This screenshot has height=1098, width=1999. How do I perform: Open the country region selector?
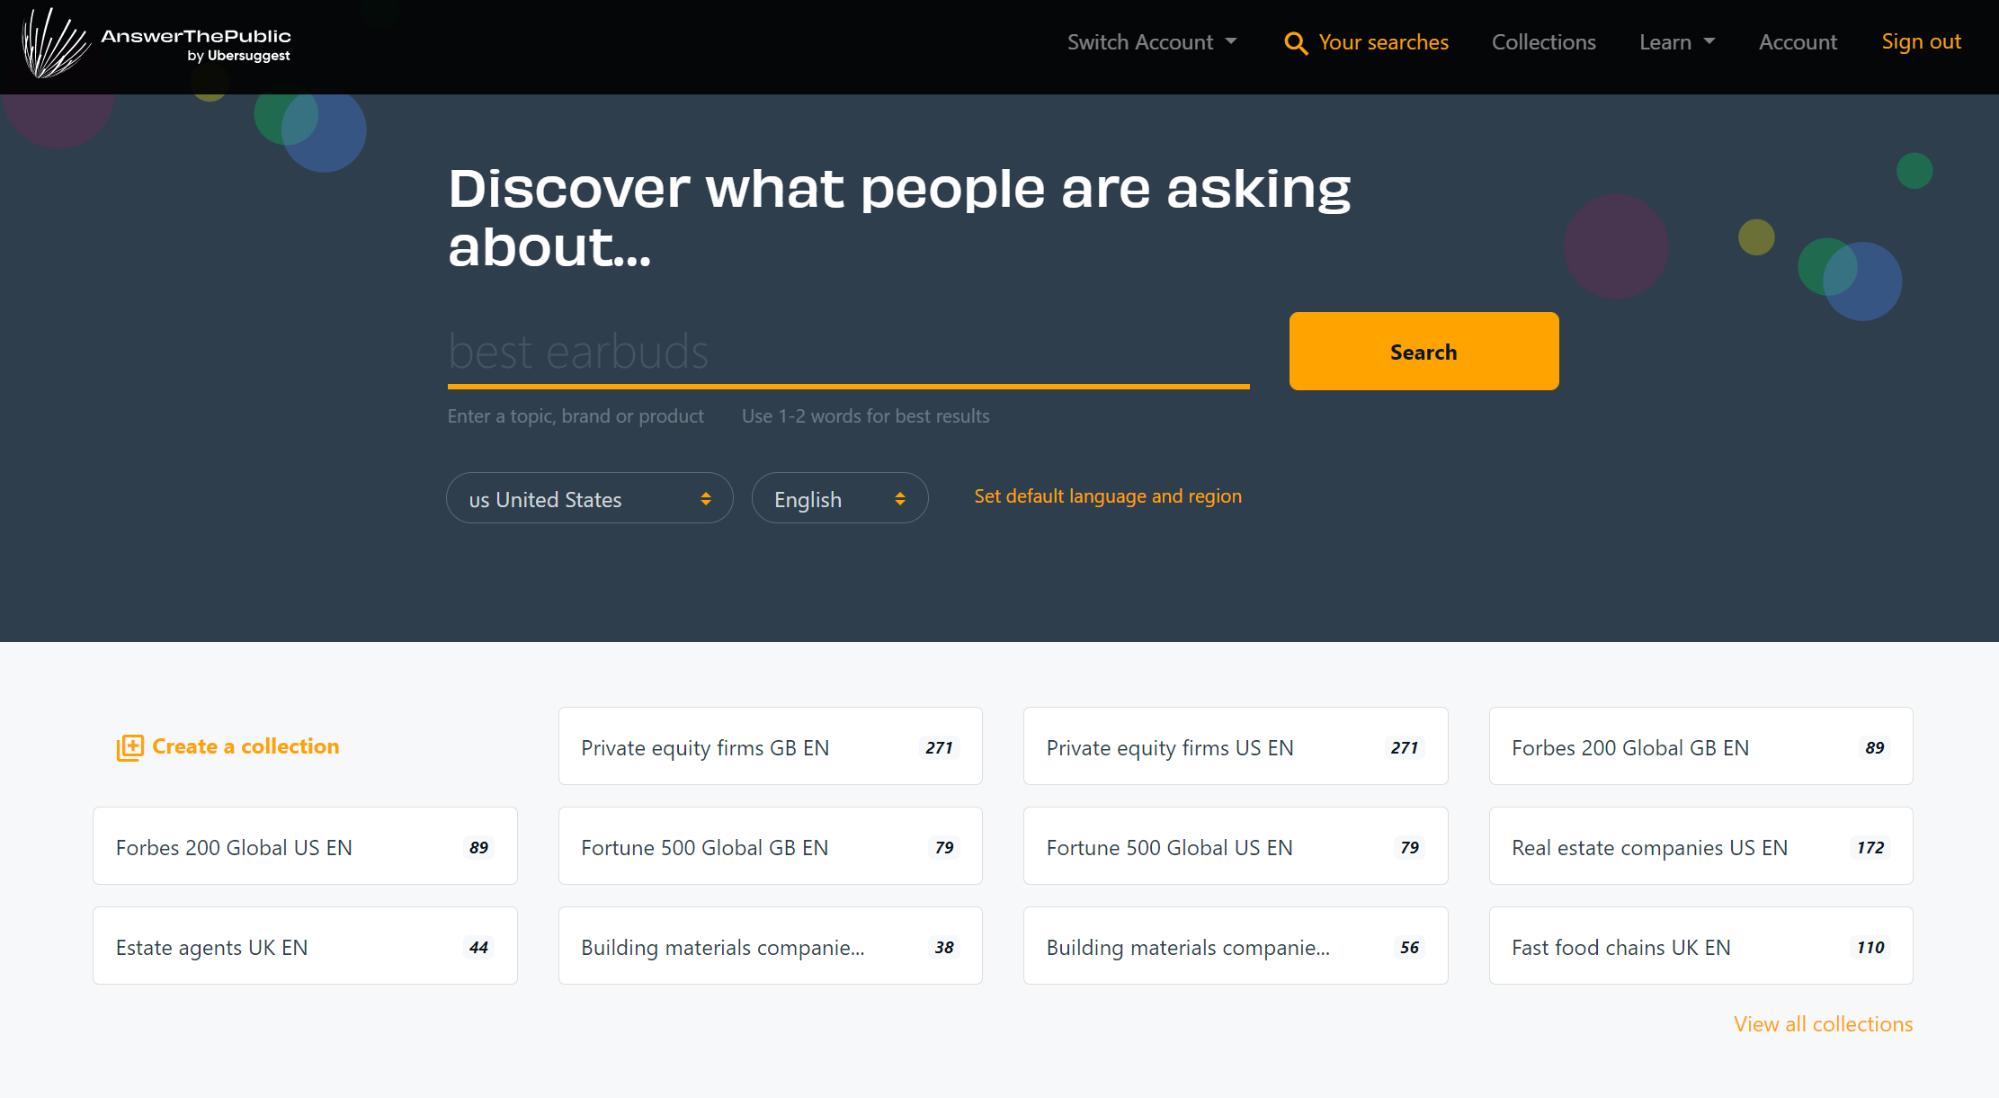point(589,498)
